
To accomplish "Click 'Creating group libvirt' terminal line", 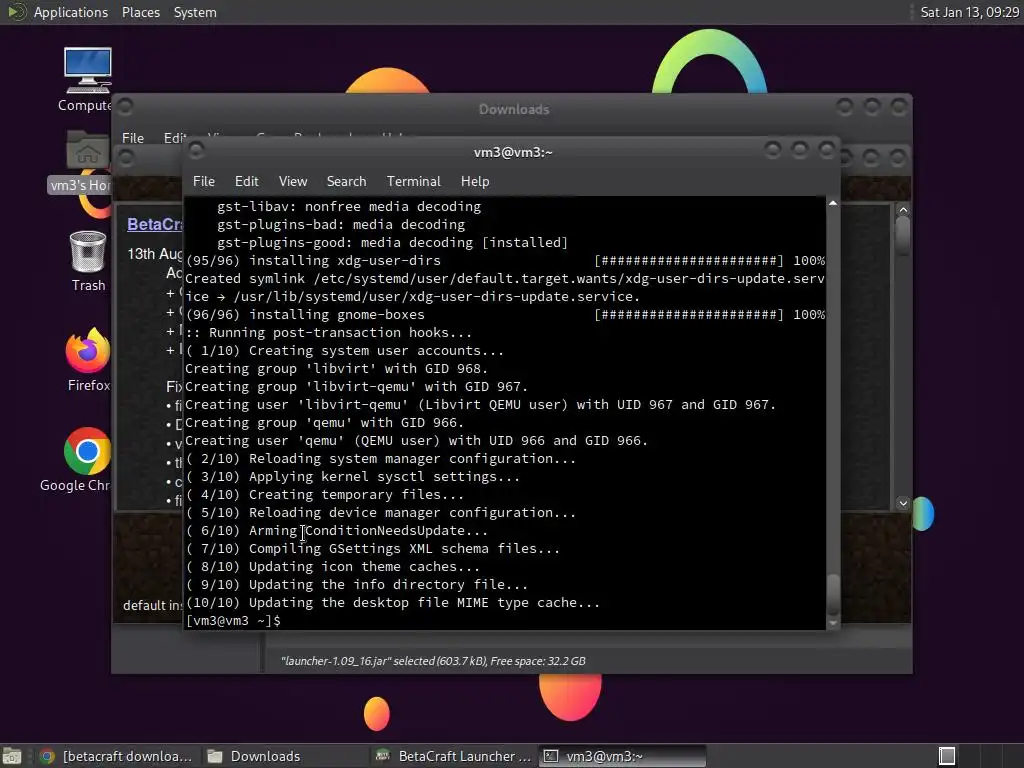I will 336,369.
